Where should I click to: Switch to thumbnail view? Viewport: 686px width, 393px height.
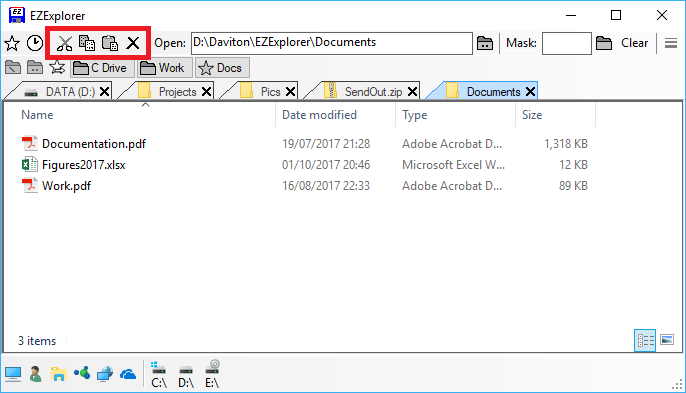click(667, 340)
